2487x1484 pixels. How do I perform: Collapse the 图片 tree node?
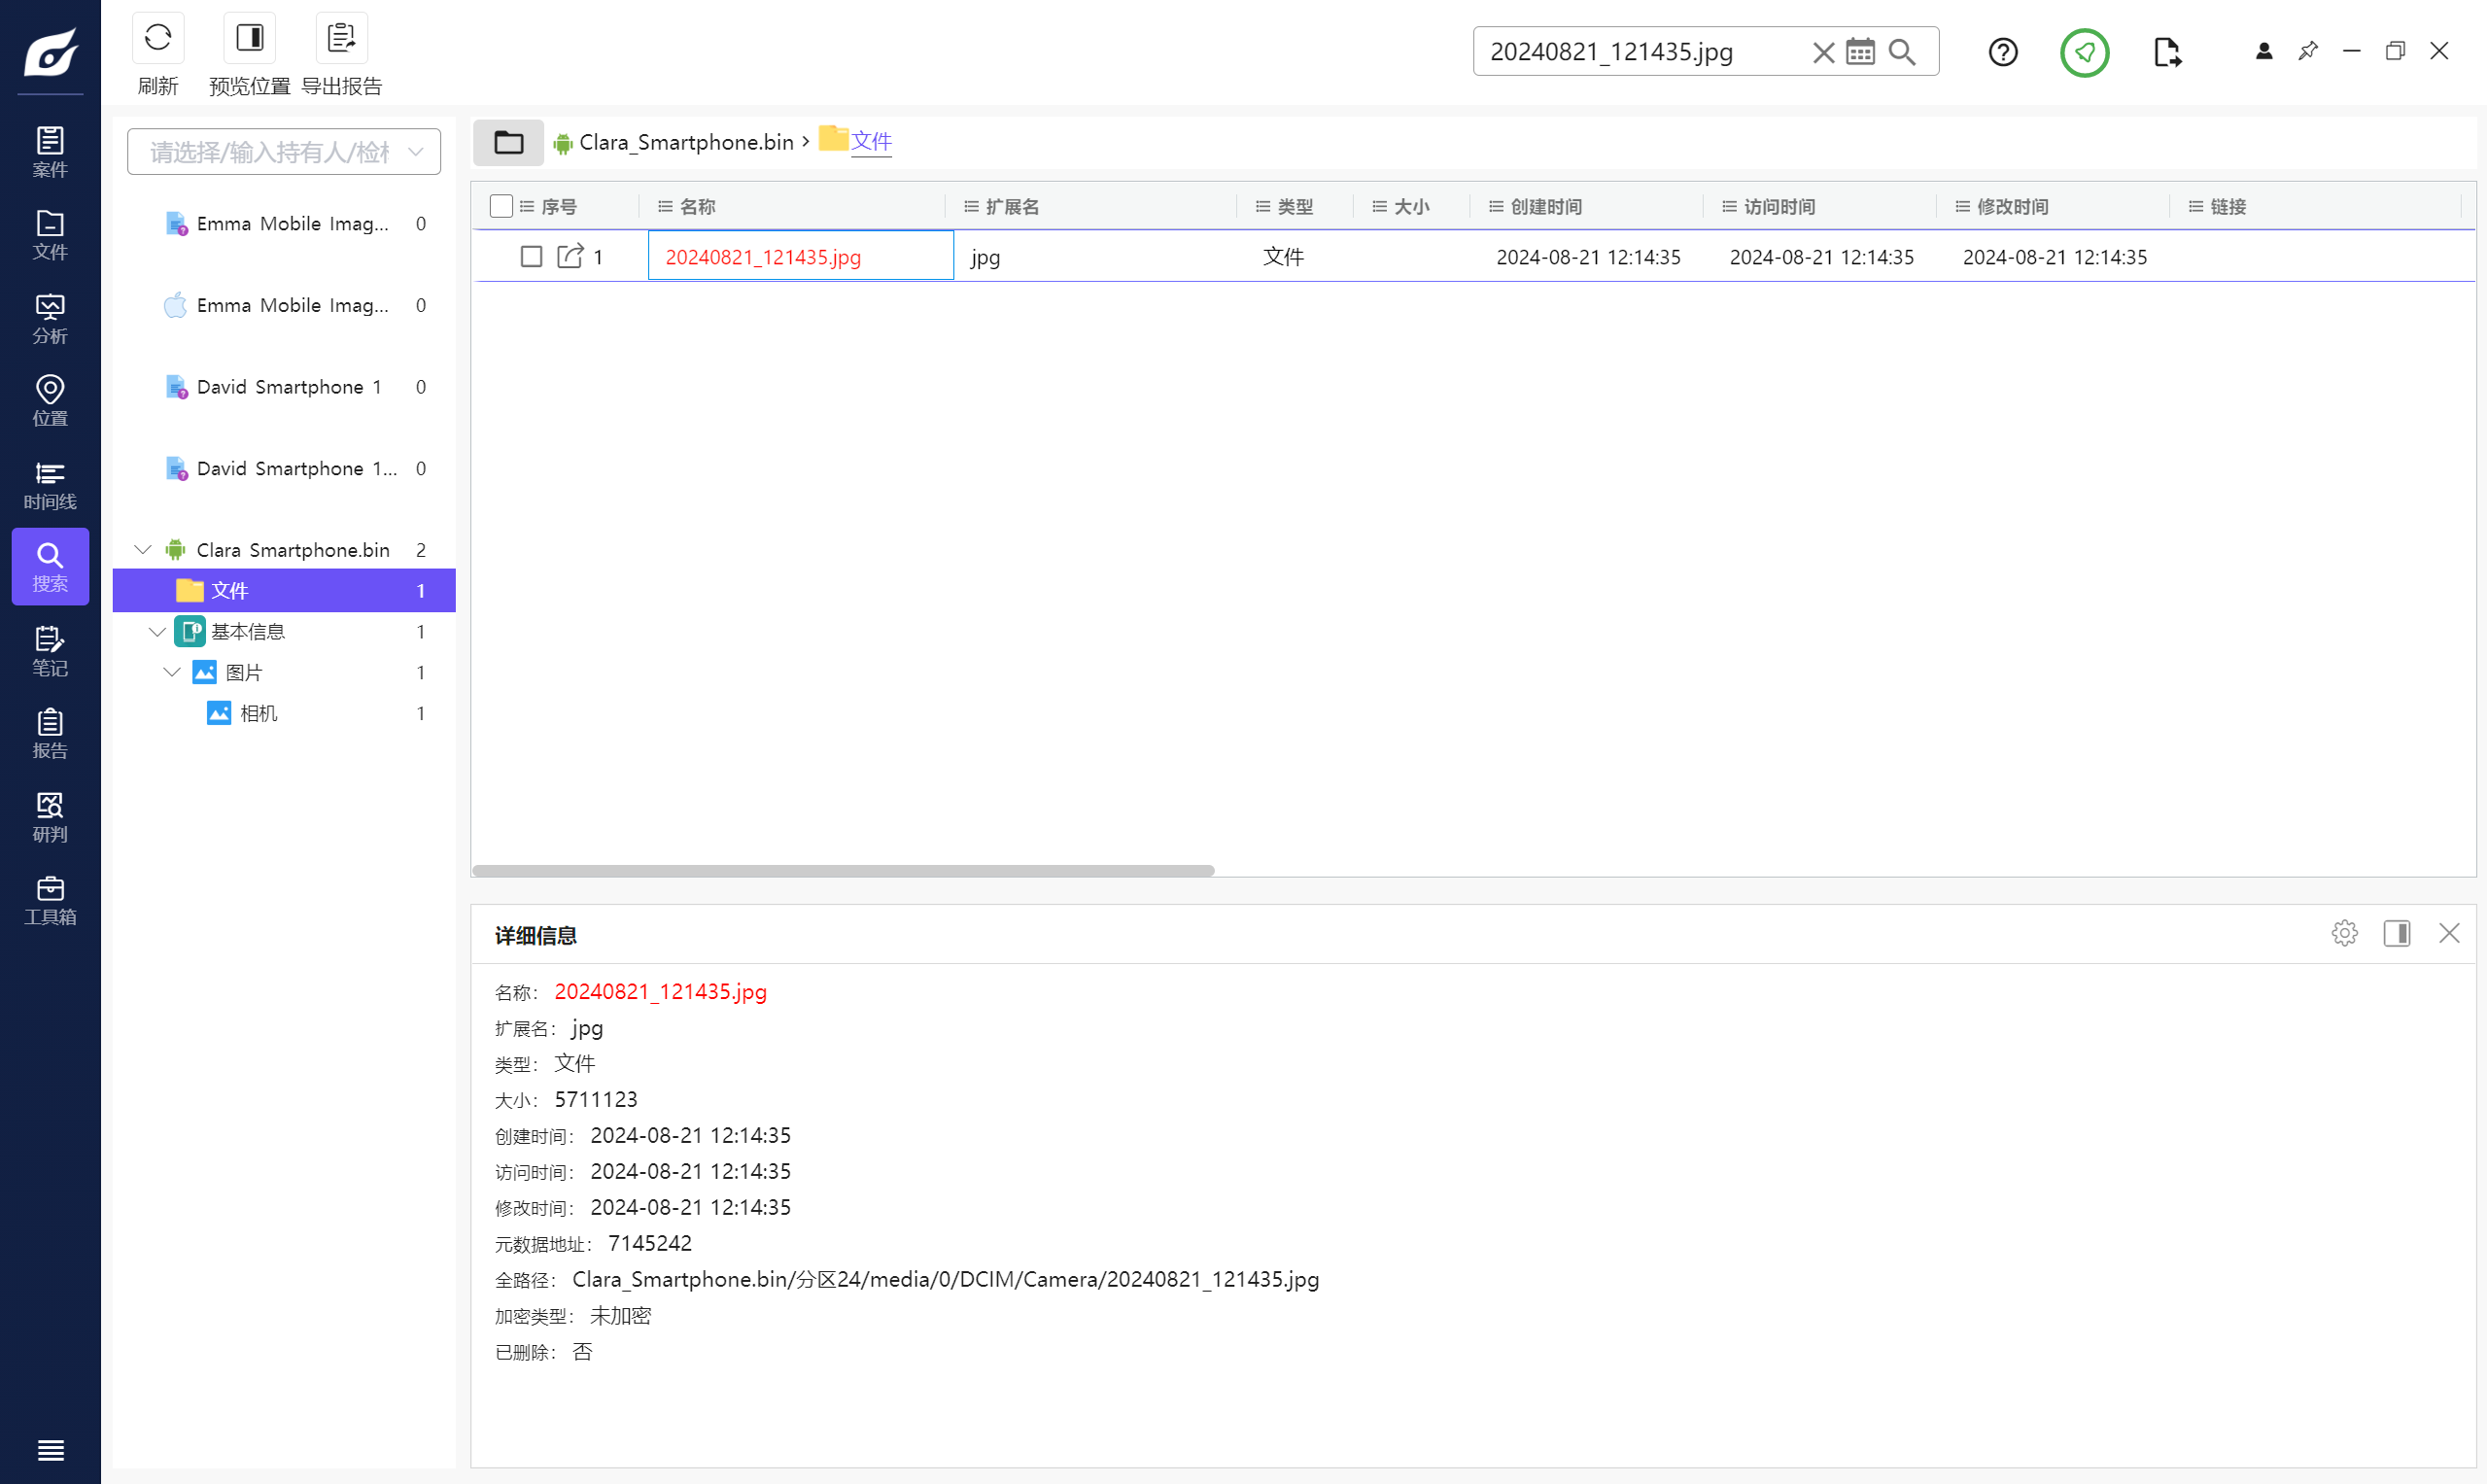tap(172, 672)
